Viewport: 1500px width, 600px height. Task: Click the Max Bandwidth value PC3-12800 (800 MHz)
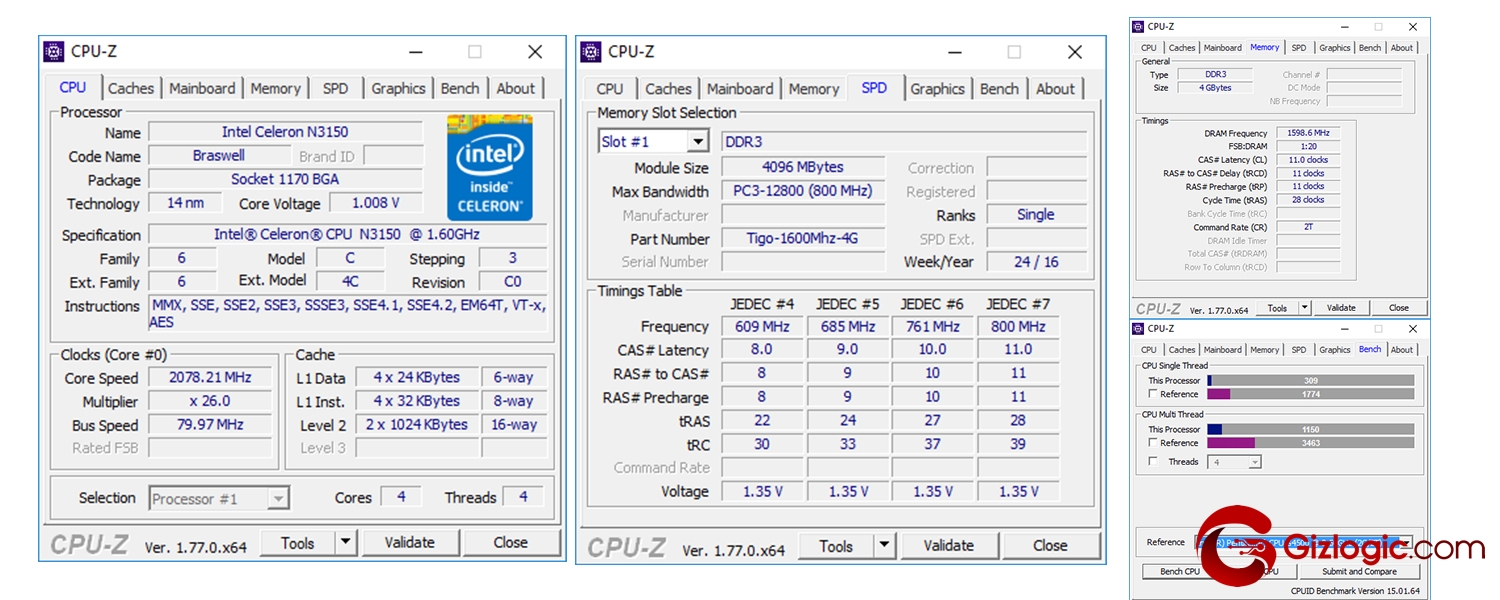(x=802, y=191)
